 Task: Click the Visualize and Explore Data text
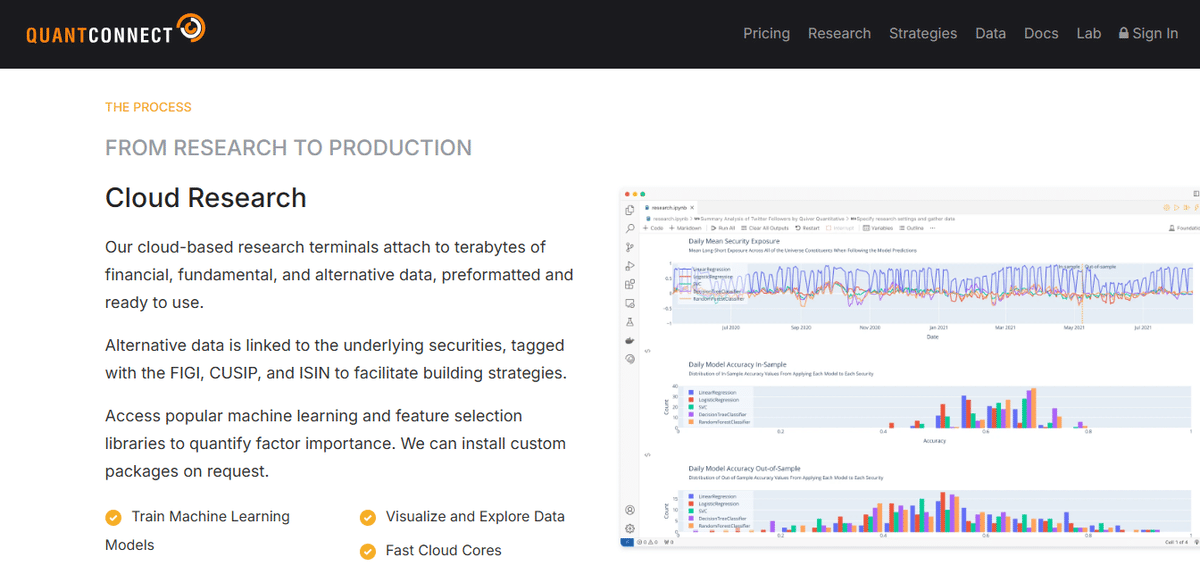tap(475, 516)
